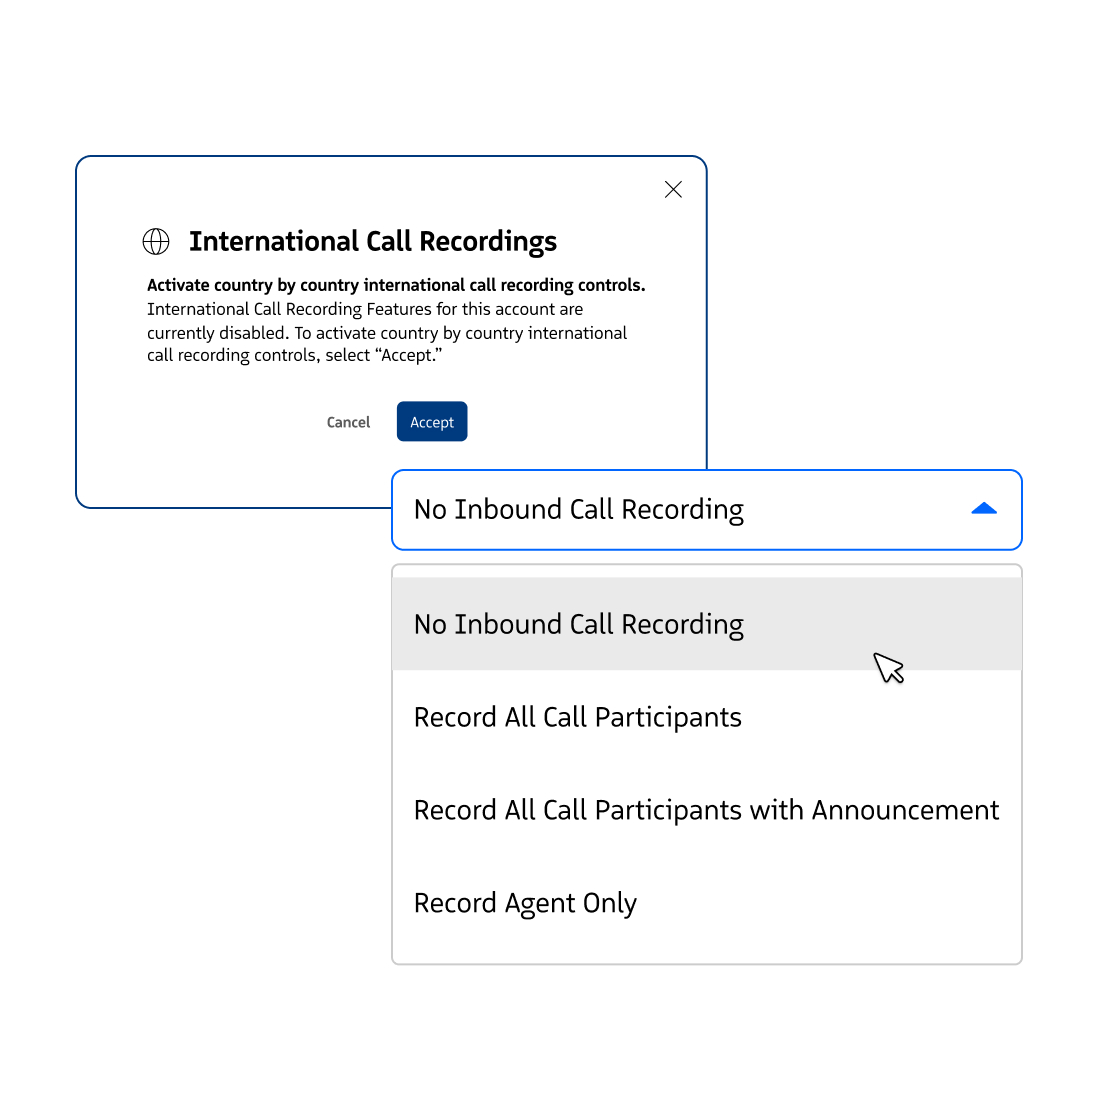Image resolution: width=1100 pixels, height=1100 pixels.
Task: Click the International Call Recordings heading
Action: point(373,241)
